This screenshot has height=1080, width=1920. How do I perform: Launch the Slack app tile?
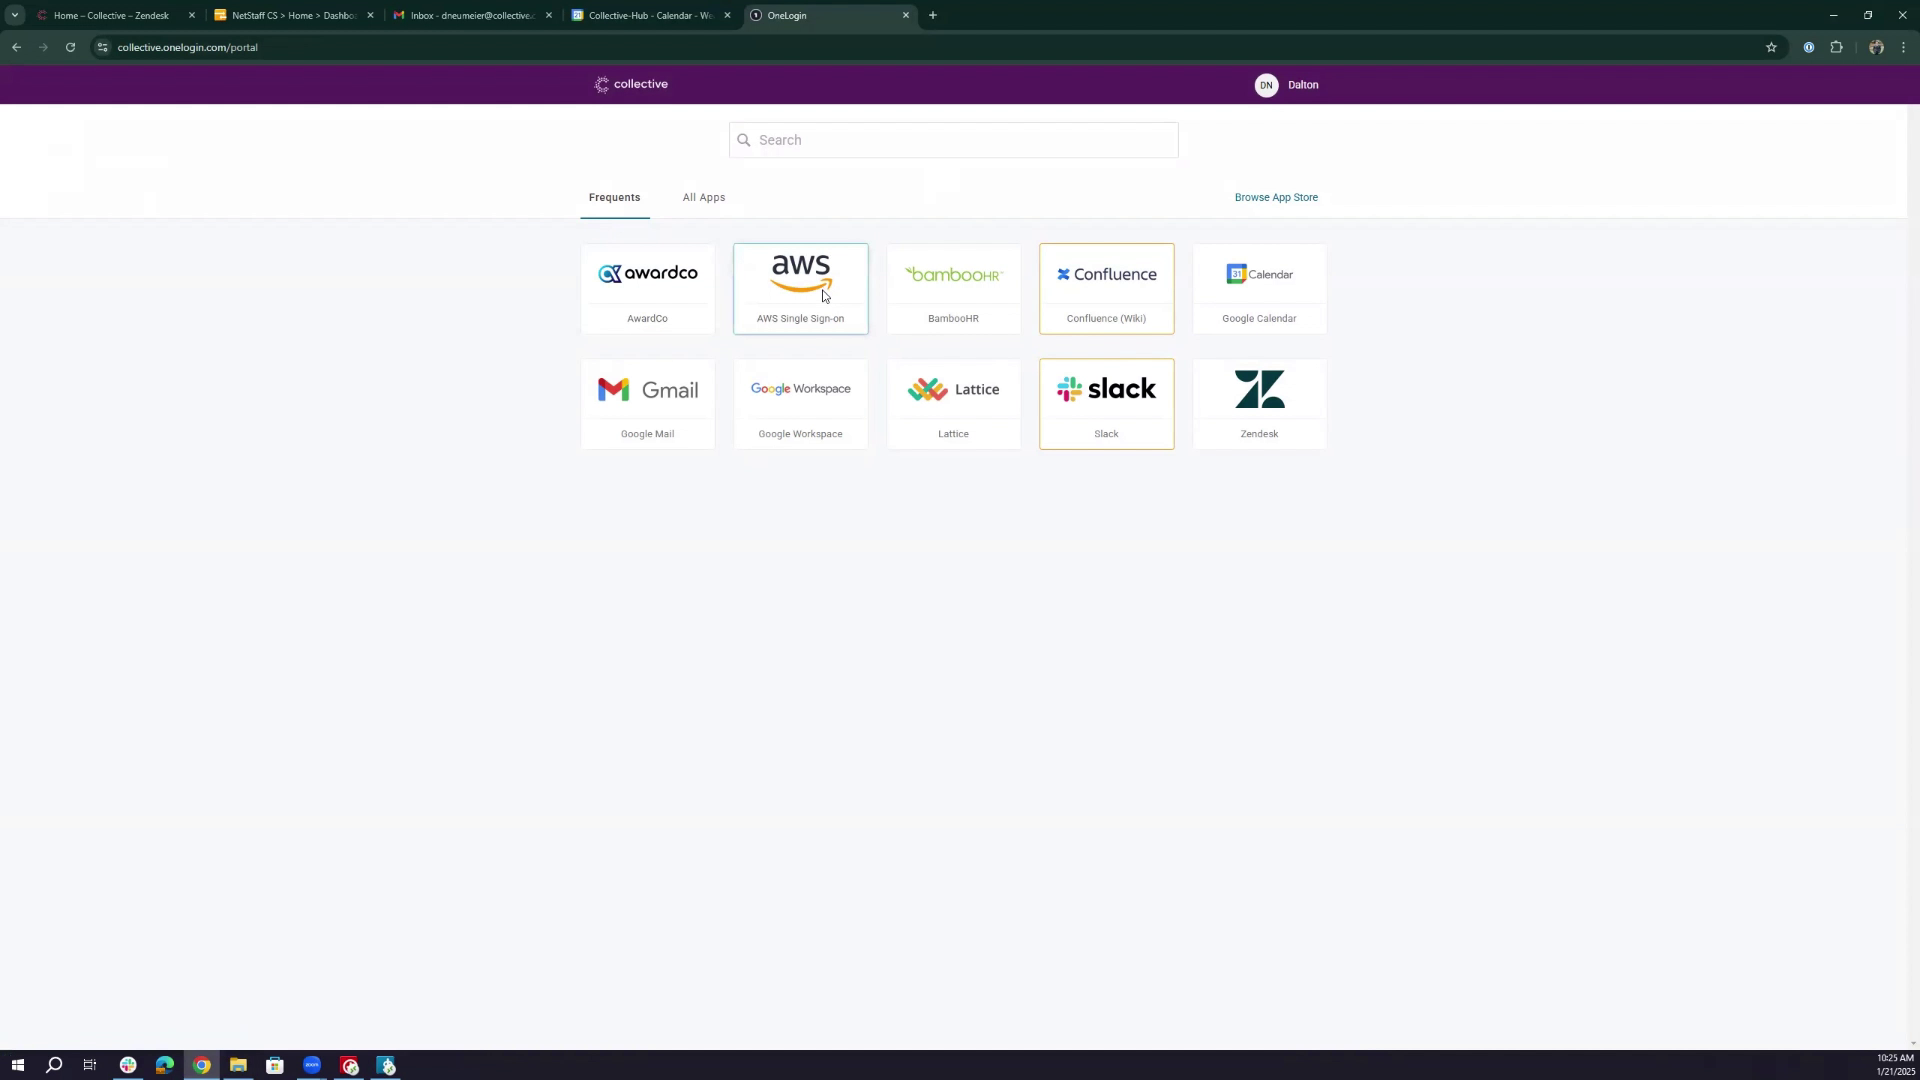click(x=1106, y=404)
